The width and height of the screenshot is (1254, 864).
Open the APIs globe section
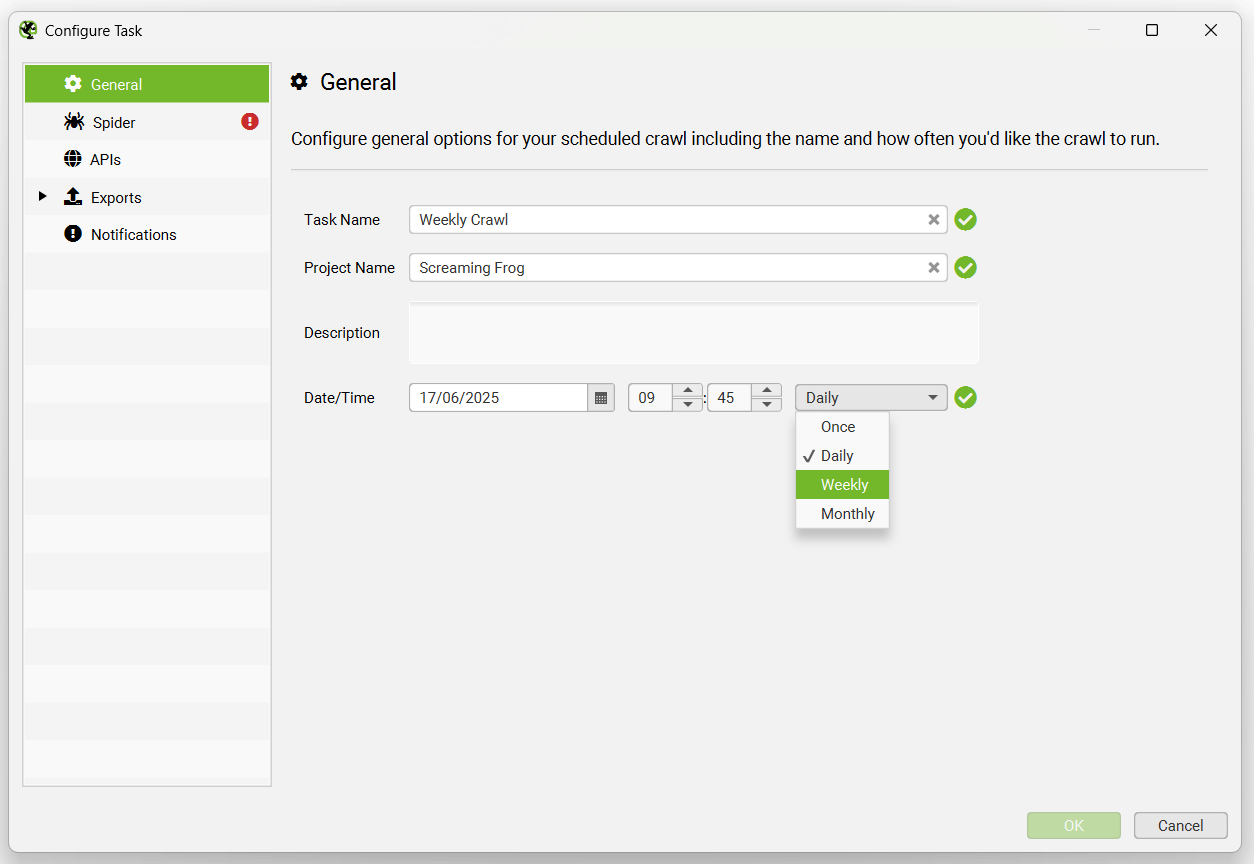[73, 158]
